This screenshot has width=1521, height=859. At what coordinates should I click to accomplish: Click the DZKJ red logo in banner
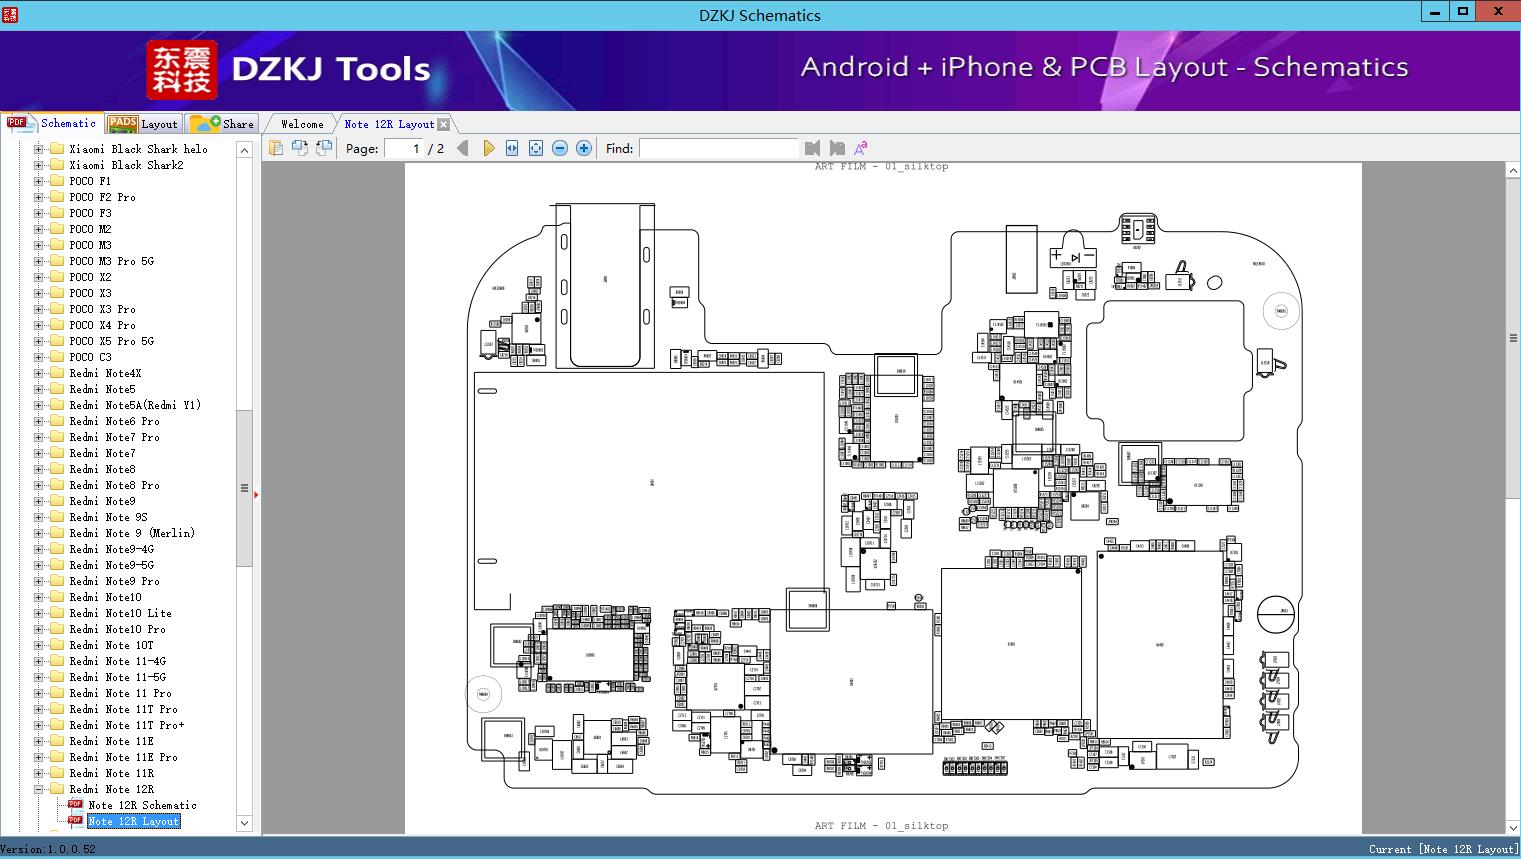click(x=182, y=70)
